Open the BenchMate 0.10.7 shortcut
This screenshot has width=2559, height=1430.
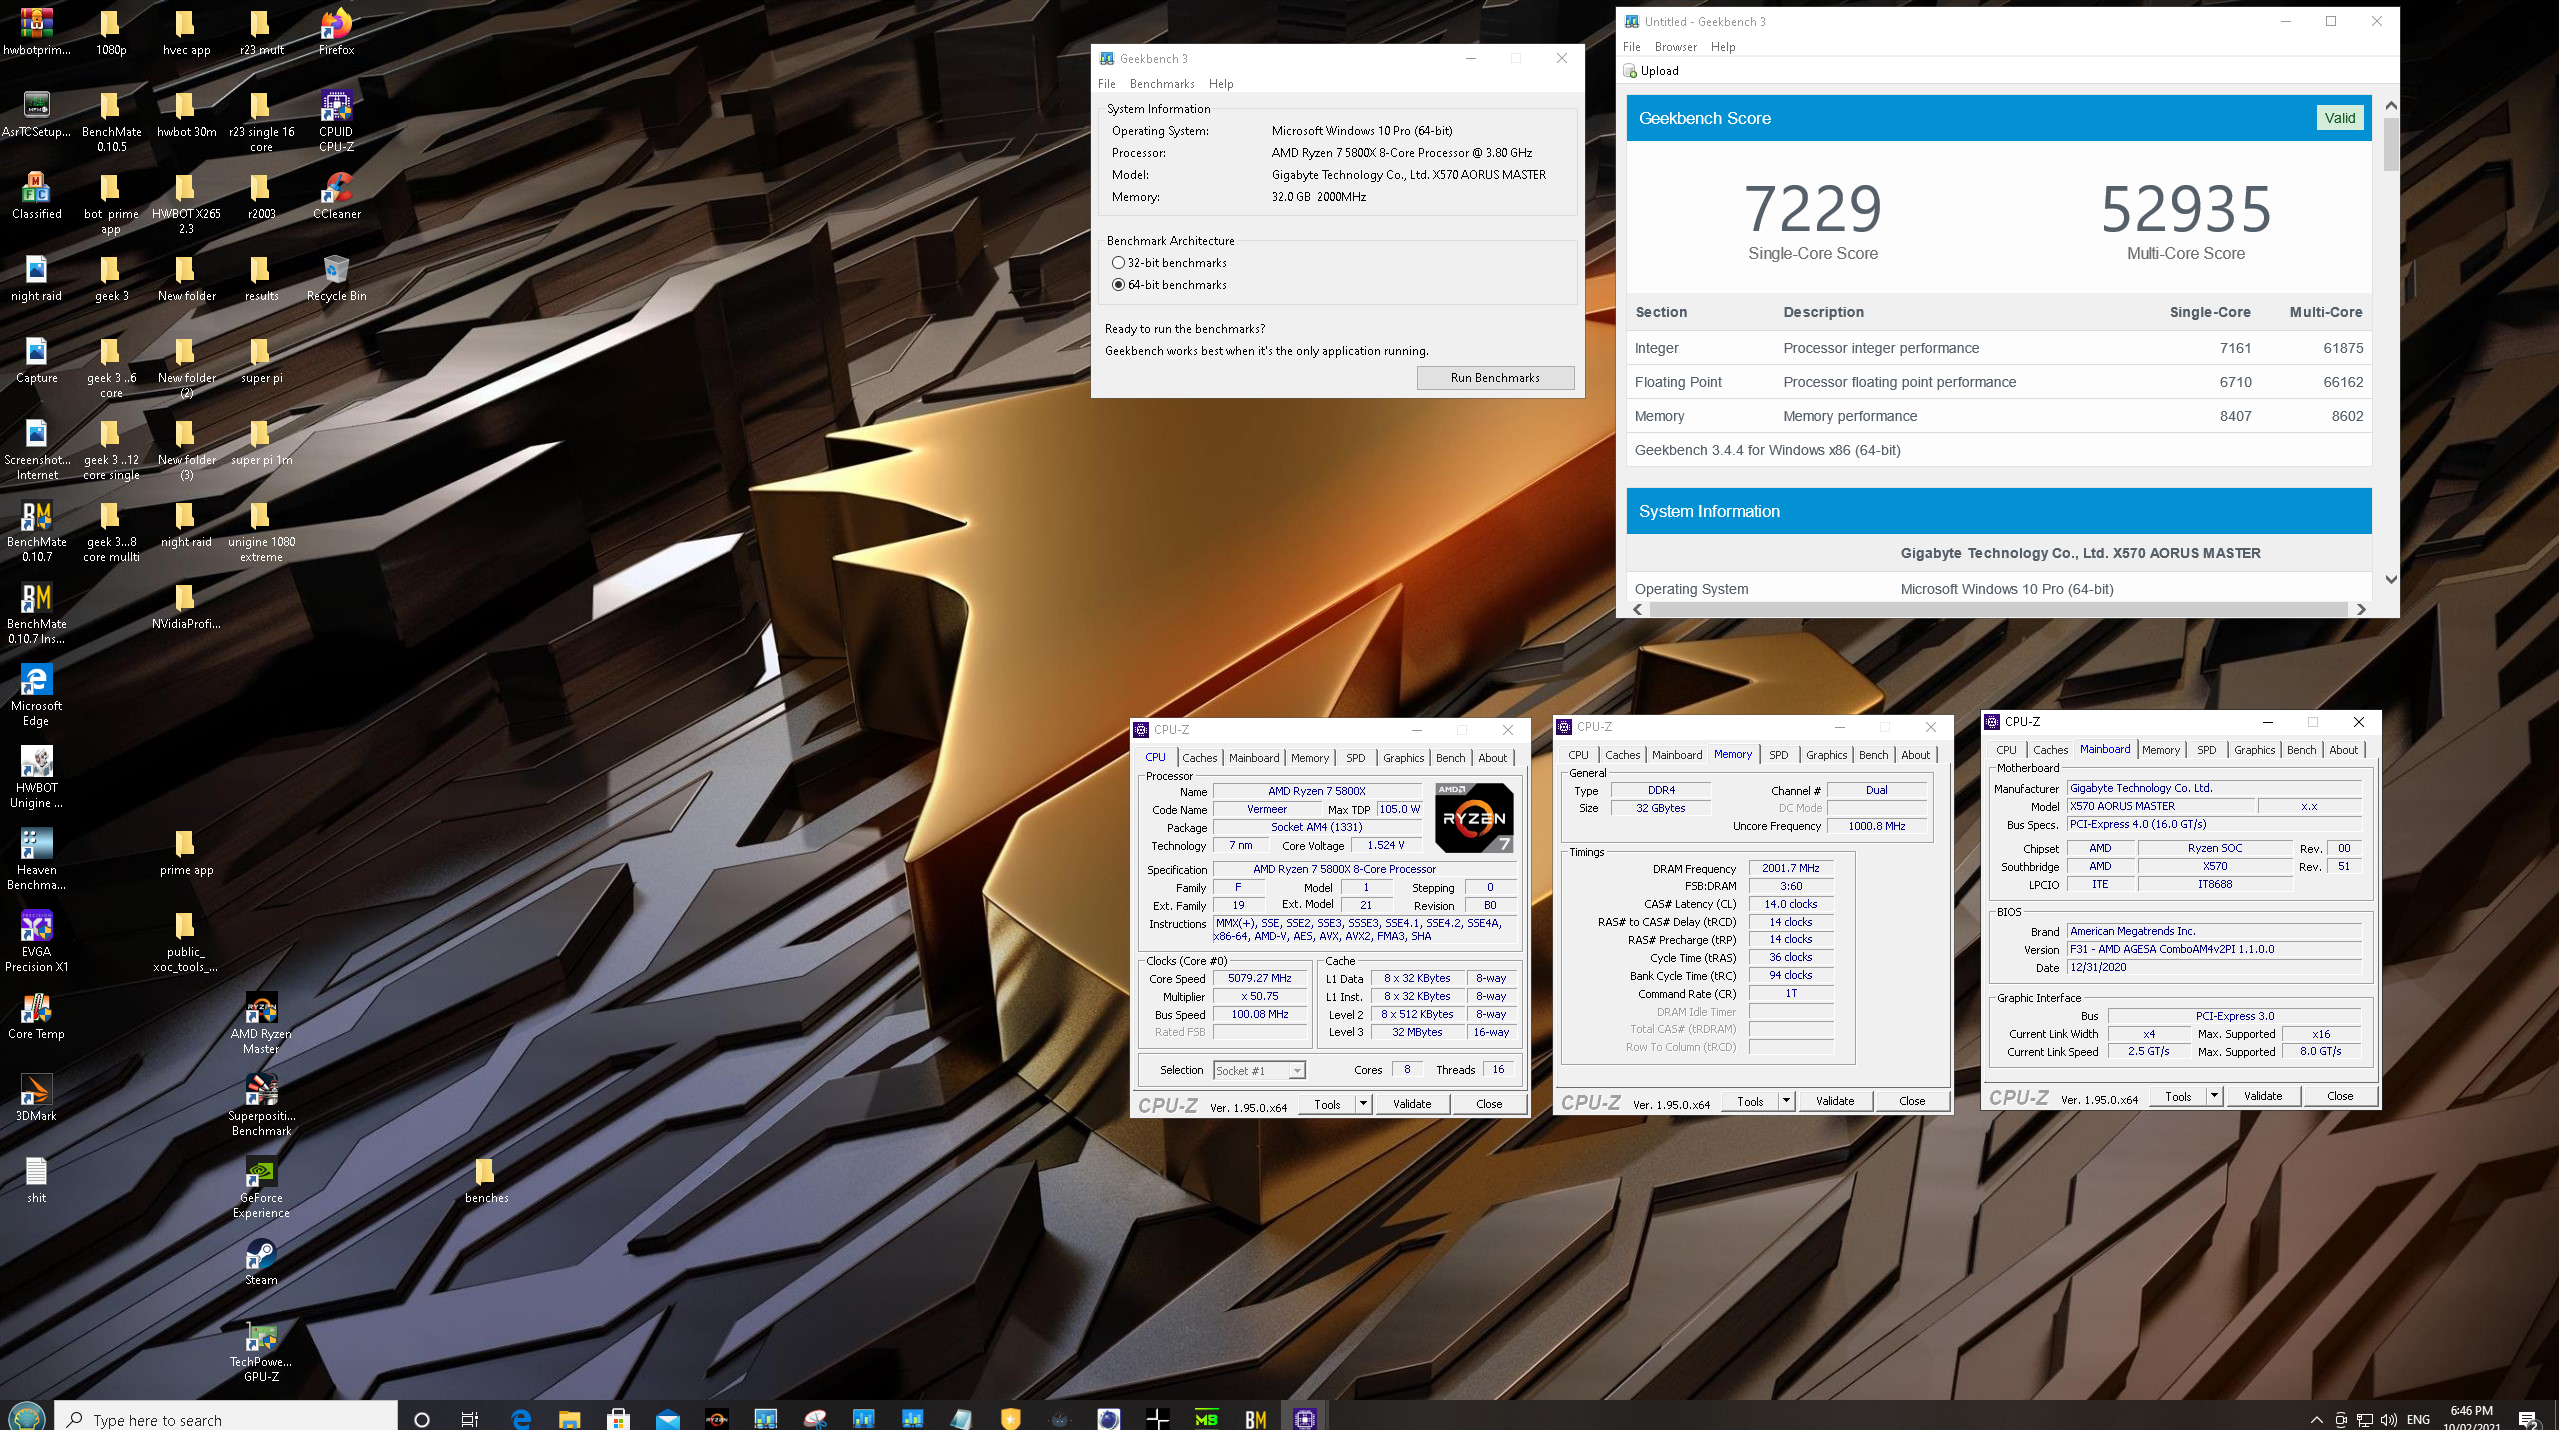(x=36, y=531)
